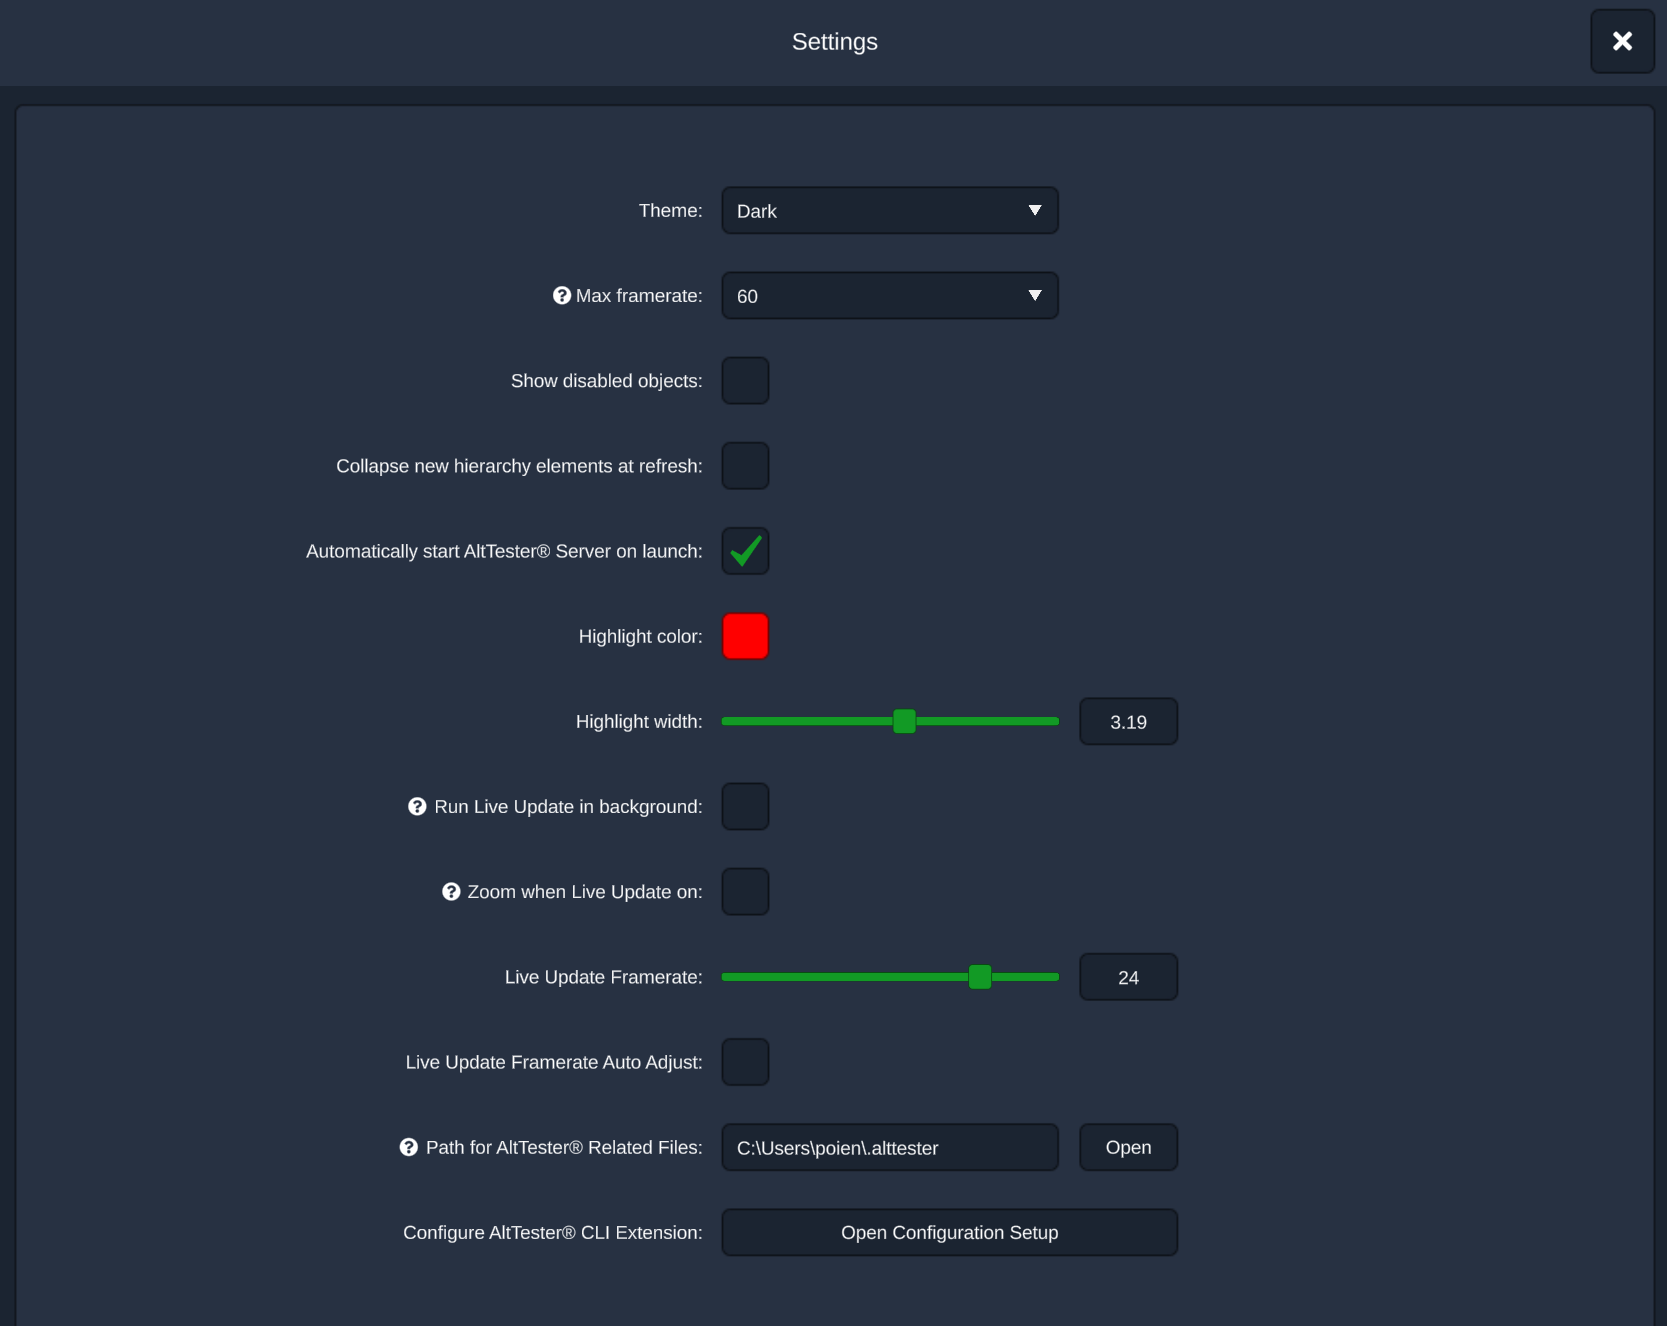The width and height of the screenshot is (1667, 1326).
Task: Close the Settings dialog with the X button
Action: 1622,41
